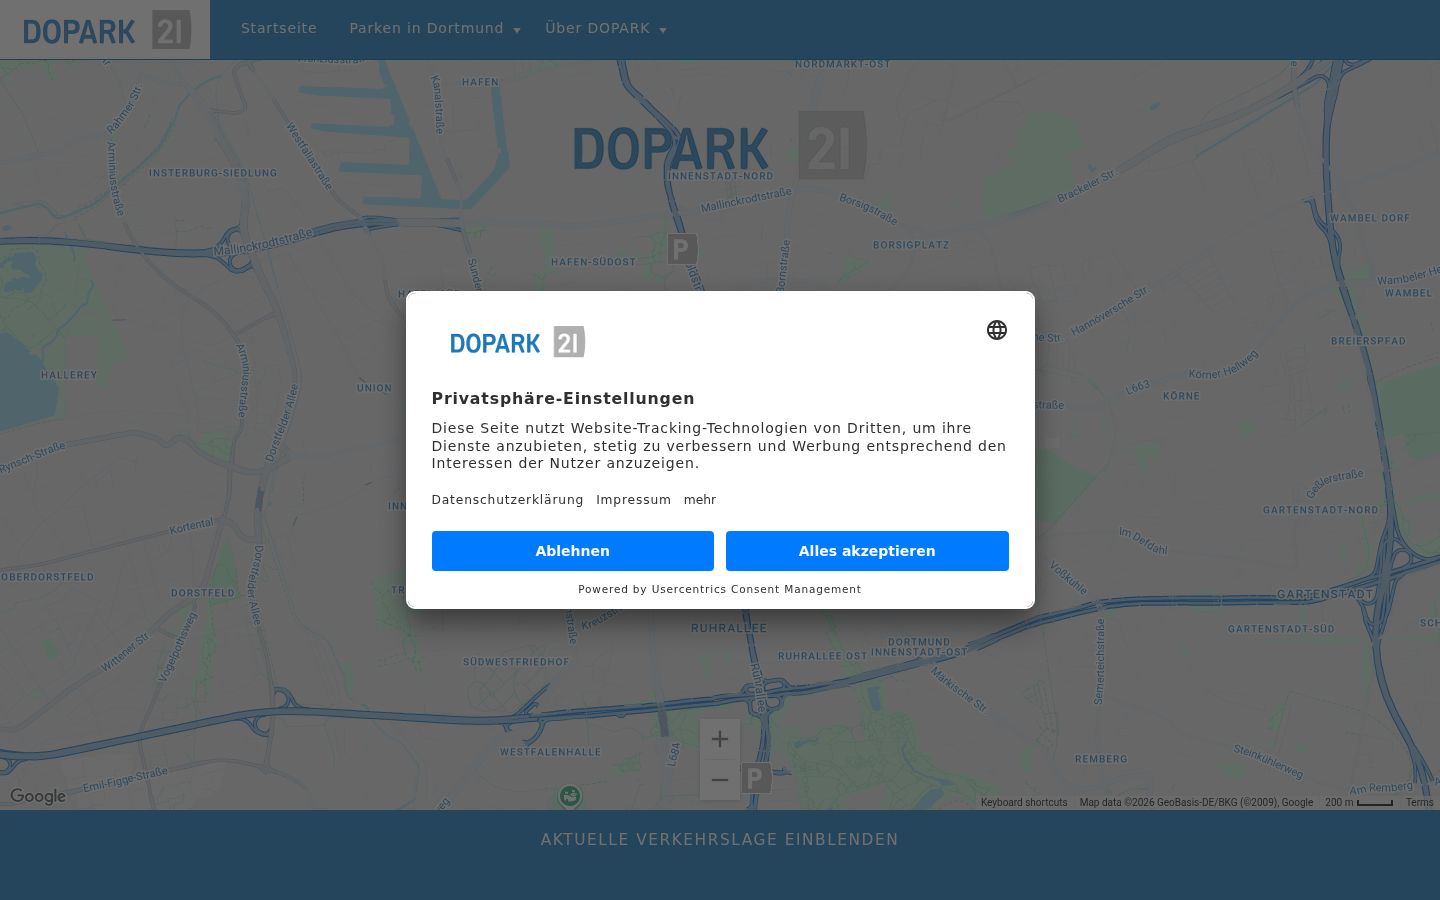Click the DOPARK logo inside the privacy dialog
1440x900 pixels.
tap(517, 342)
